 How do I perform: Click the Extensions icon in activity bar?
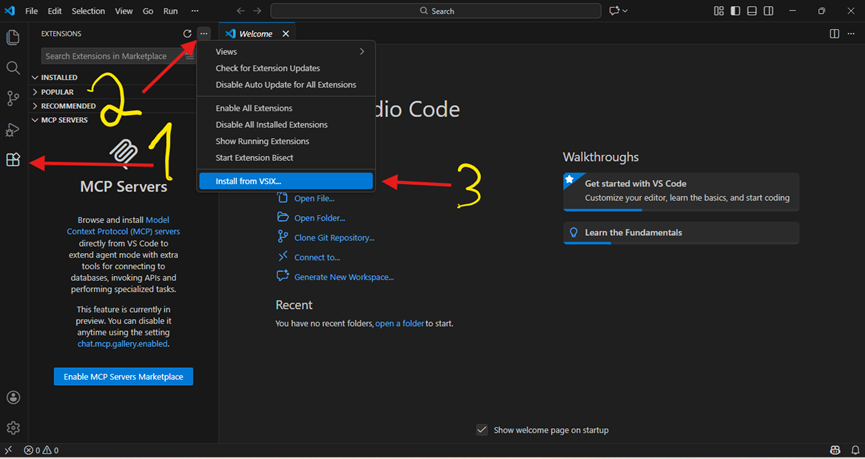click(13, 160)
